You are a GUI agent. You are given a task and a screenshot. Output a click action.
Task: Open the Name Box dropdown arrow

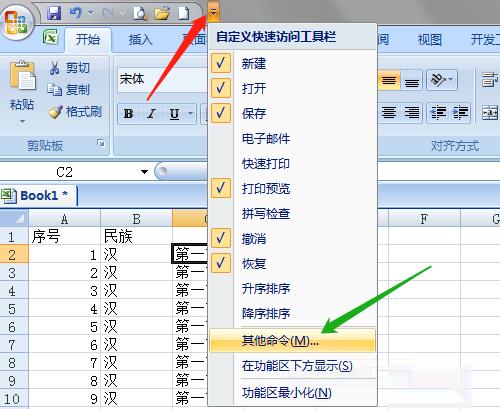[x=144, y=172]
